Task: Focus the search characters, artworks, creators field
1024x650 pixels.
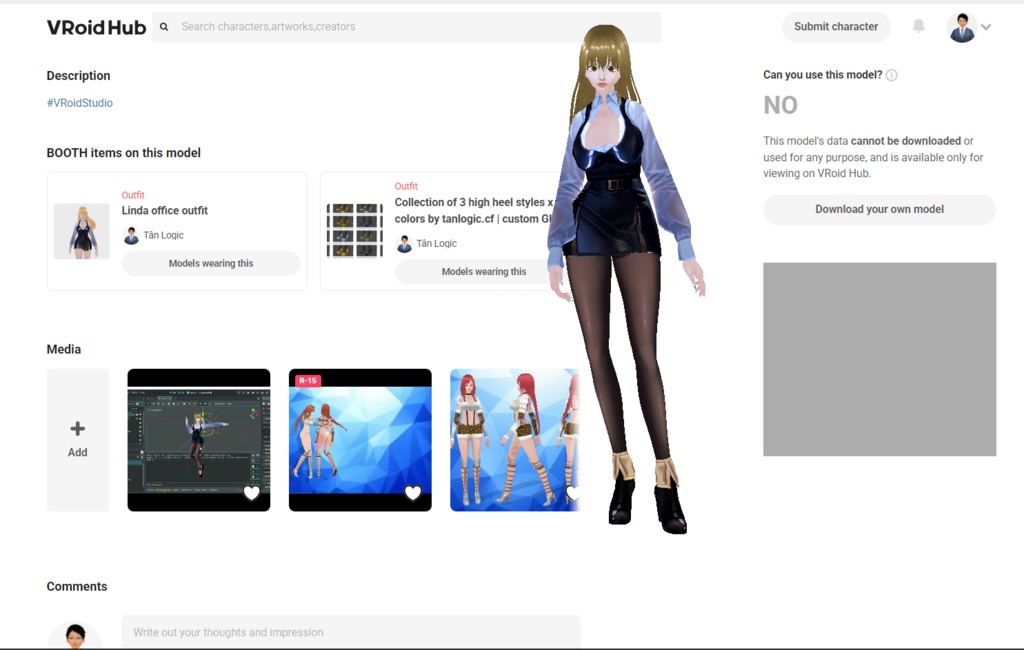Action: (406, 27)
